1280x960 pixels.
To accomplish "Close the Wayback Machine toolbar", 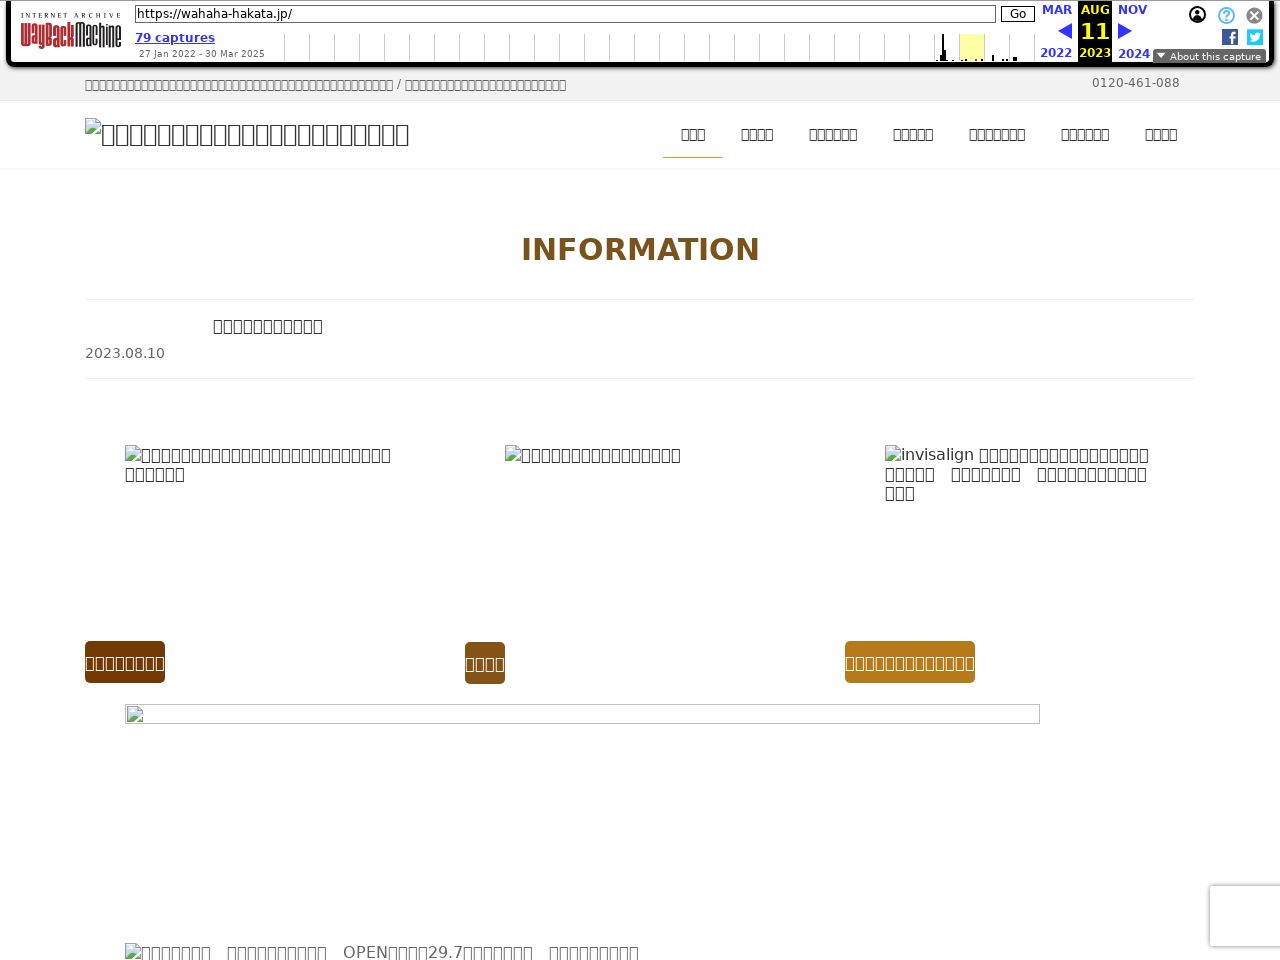I will coord(1254,15).
